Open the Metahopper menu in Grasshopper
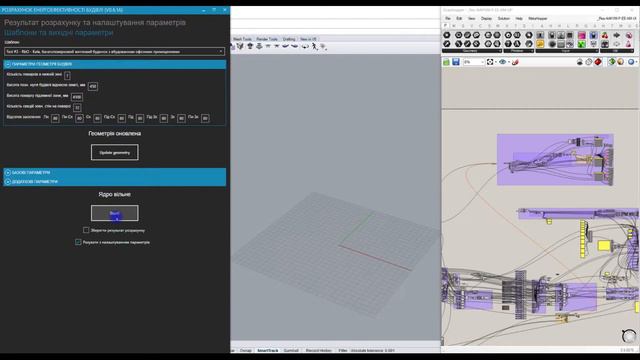The height and width of the screenshot is (360, 640). coord(538,19)
